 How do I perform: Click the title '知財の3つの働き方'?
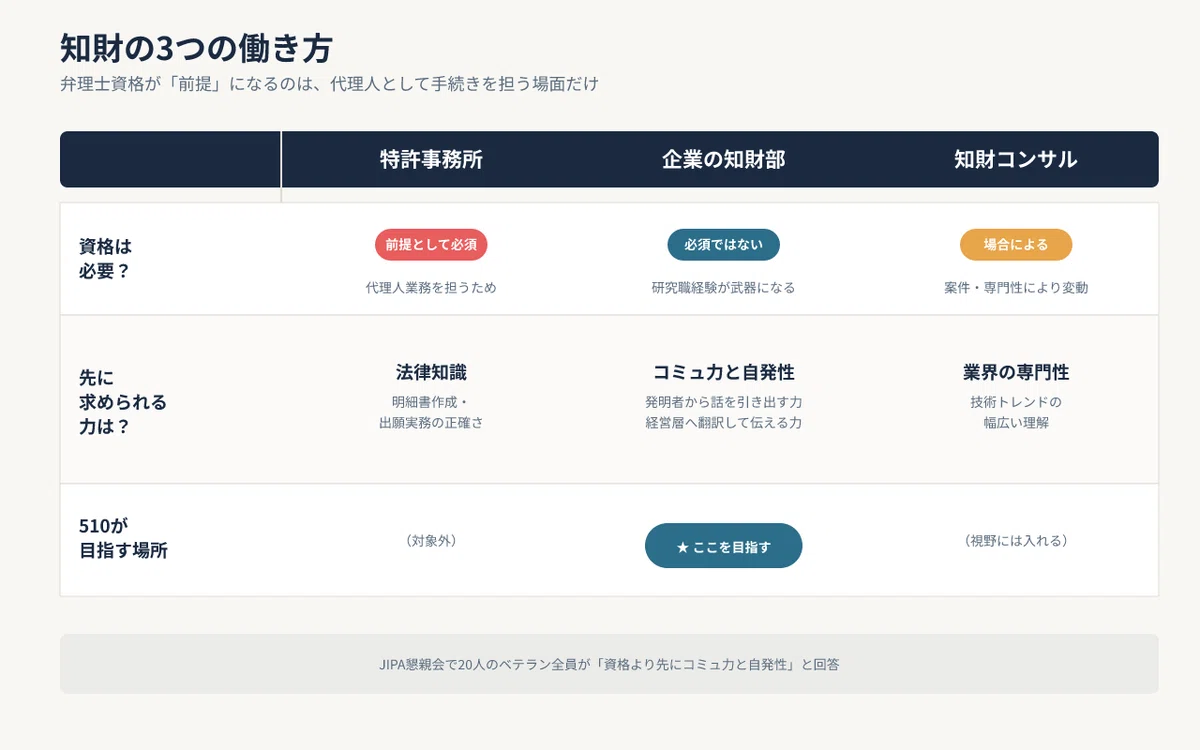coord(196,48)
